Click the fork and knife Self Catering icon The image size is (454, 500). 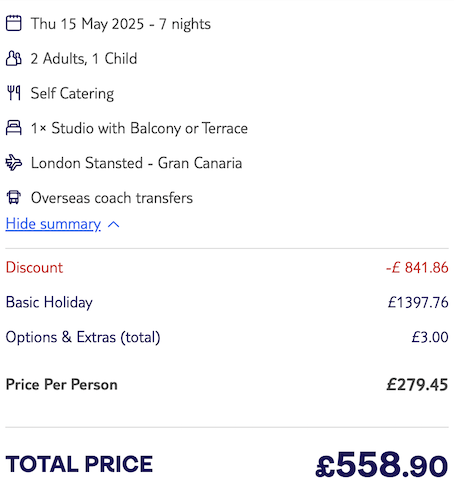point(14,93)
